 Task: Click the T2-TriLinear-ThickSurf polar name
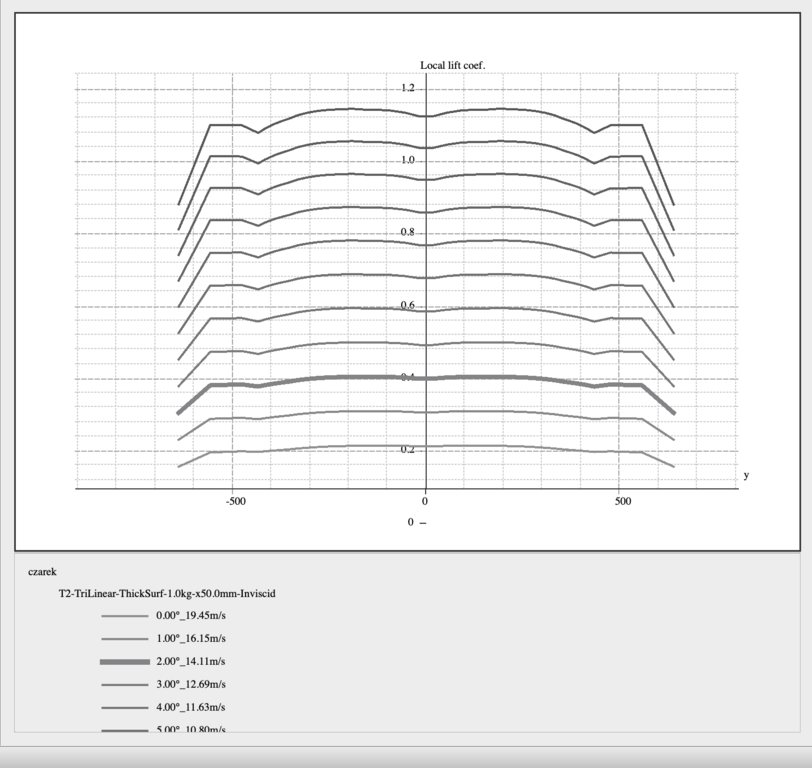[x=167, y=593]
